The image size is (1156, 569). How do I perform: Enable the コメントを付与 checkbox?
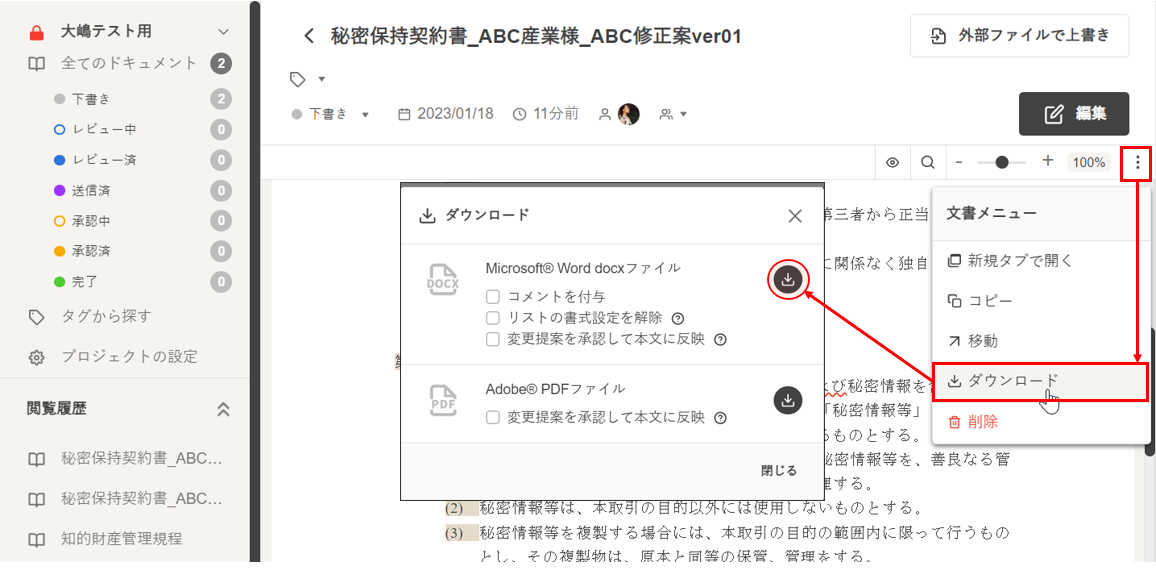point(493,297)
